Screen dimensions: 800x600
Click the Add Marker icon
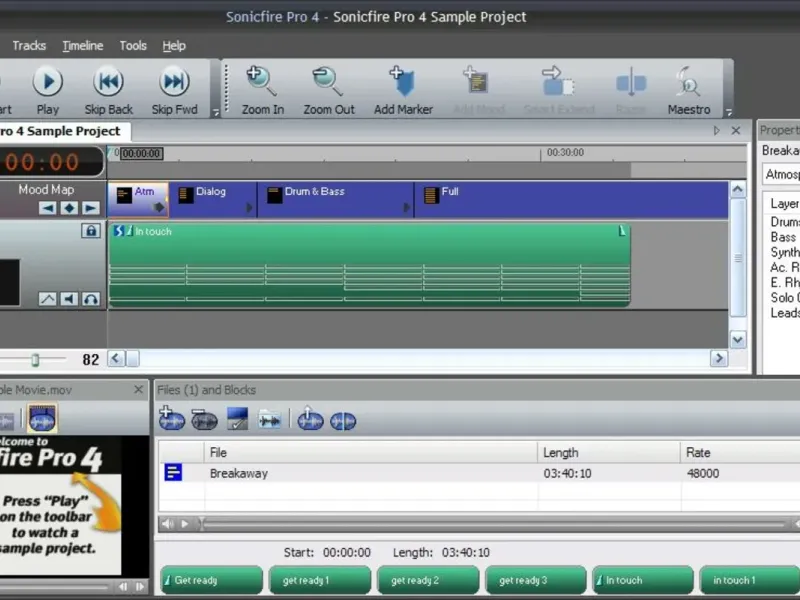402,82
